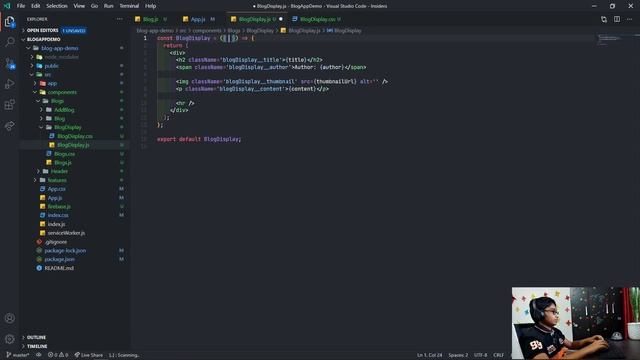Expand the features folder
The height and width of the screenshot is (360, 640).
point(57,180)
